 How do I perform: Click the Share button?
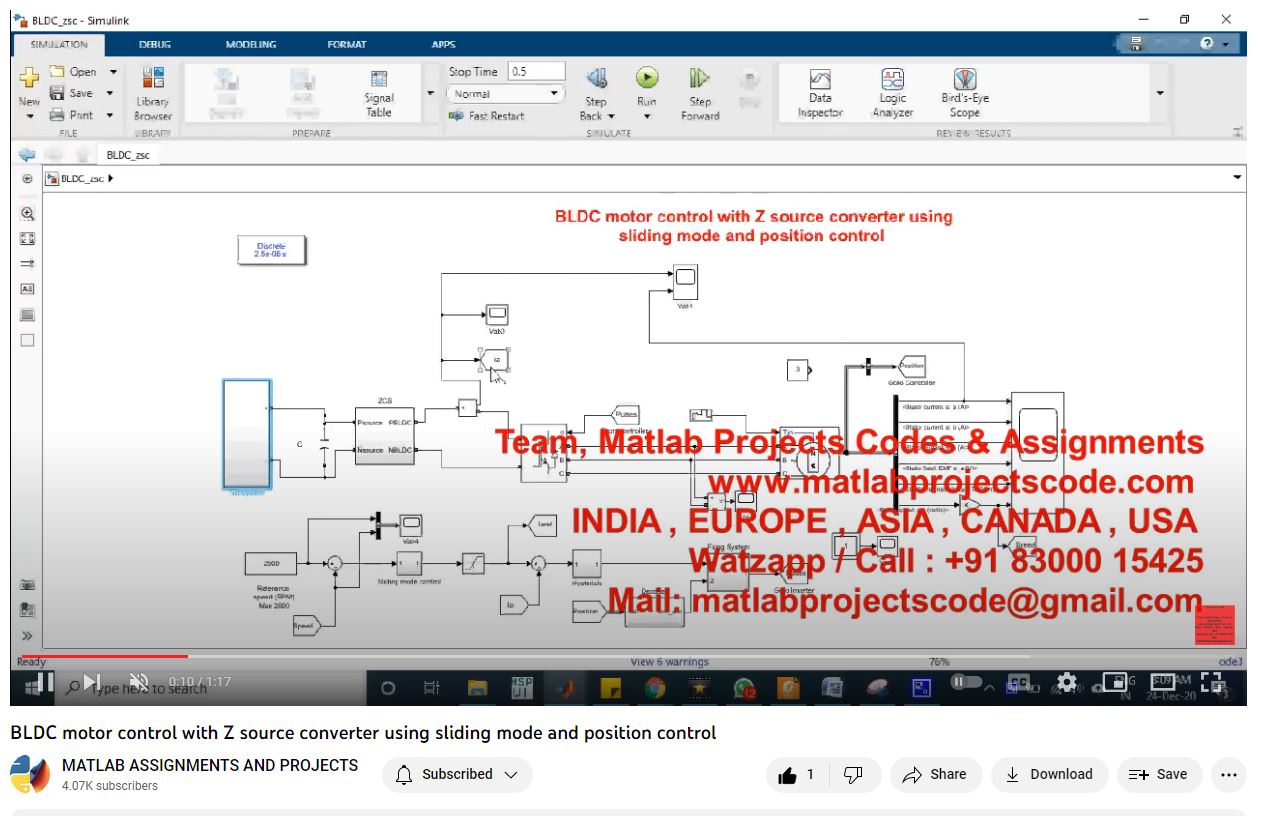pyautogui.click(x=934, y=775)
